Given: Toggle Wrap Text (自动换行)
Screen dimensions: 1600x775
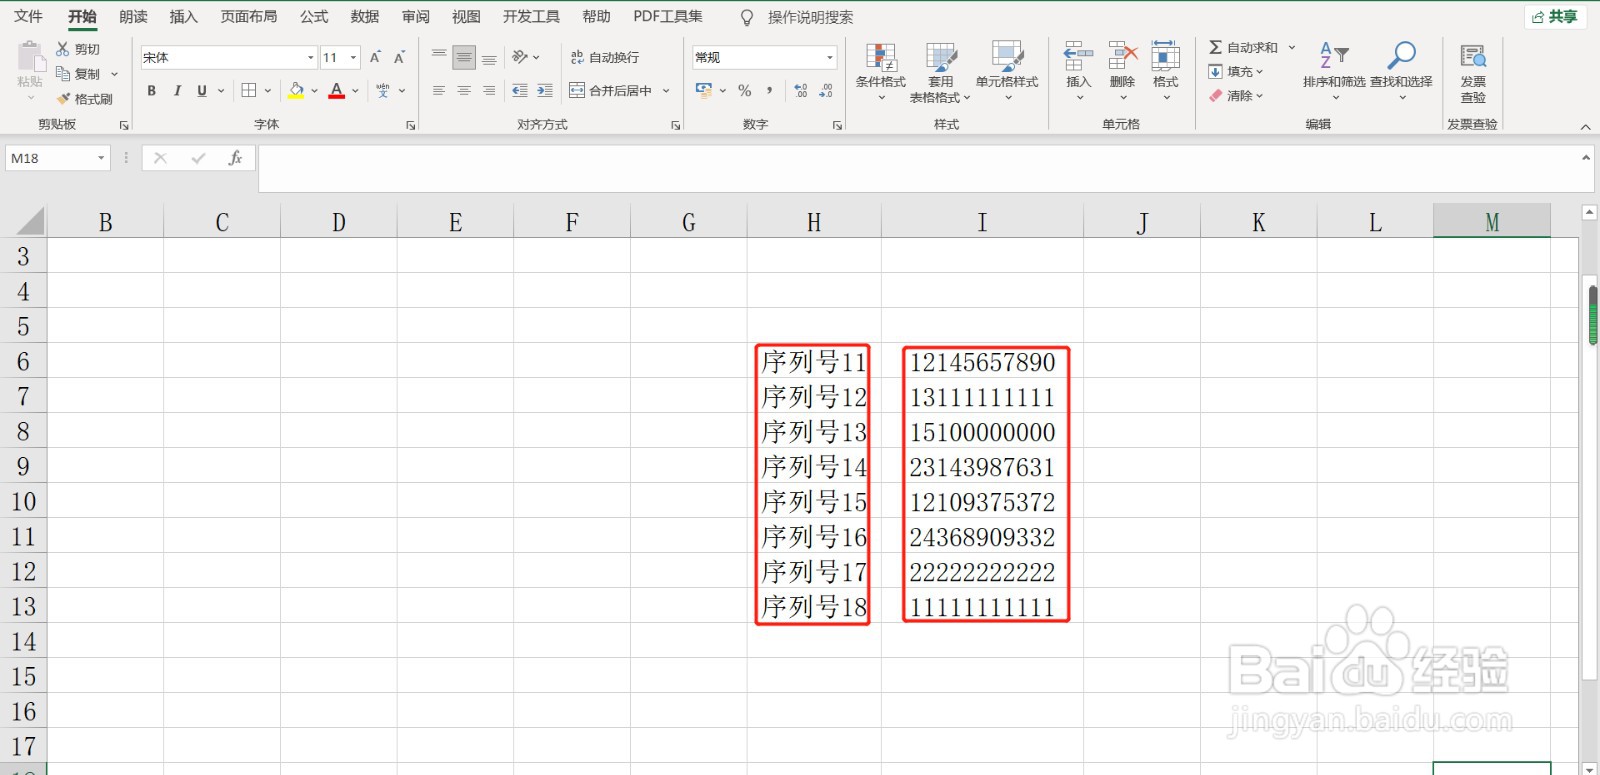Looking at the screenshot, I should click(x=605, y=57).
